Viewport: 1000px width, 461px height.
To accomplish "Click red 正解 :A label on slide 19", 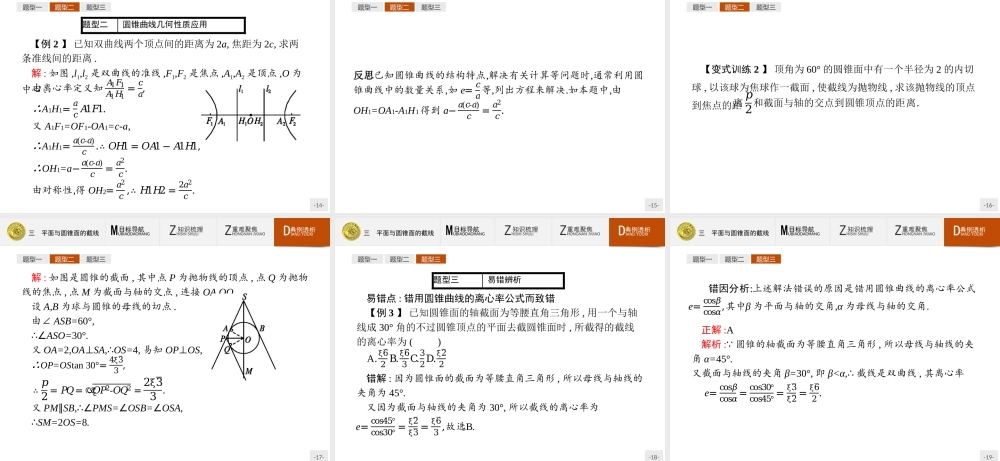I will (x=717, y=330).
